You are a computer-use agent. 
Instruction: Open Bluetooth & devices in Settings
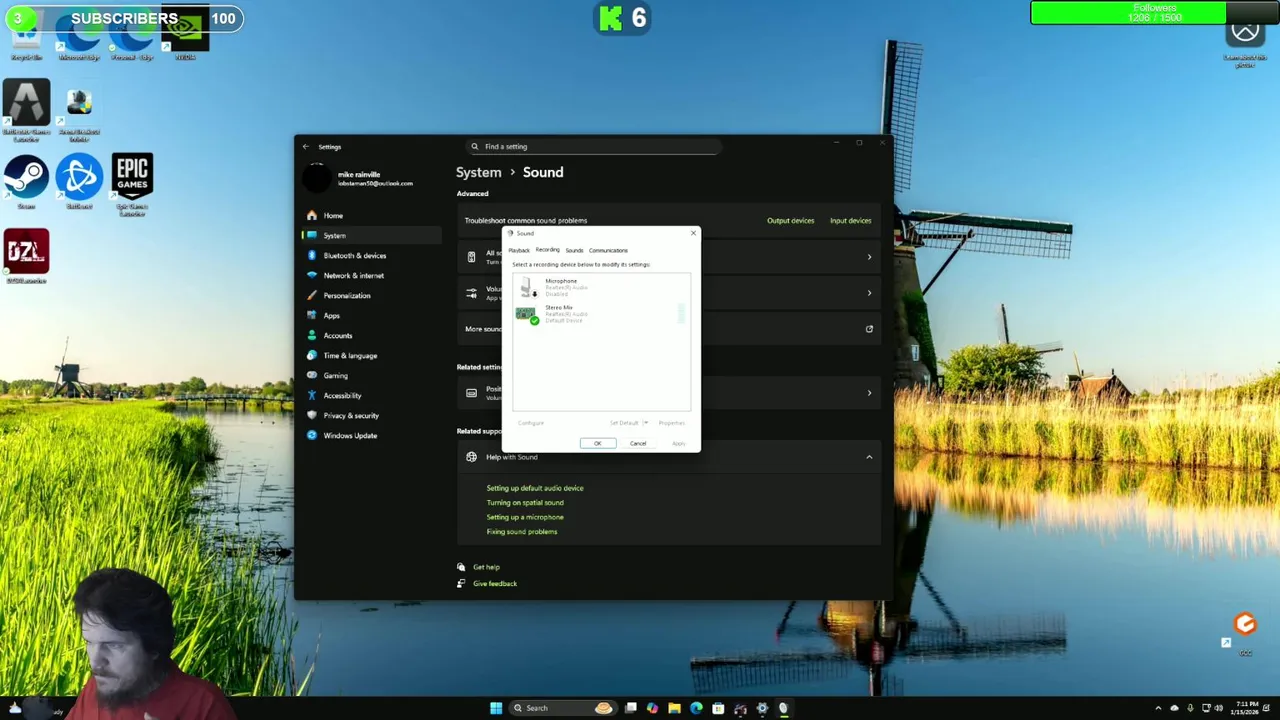pos(370,256)
